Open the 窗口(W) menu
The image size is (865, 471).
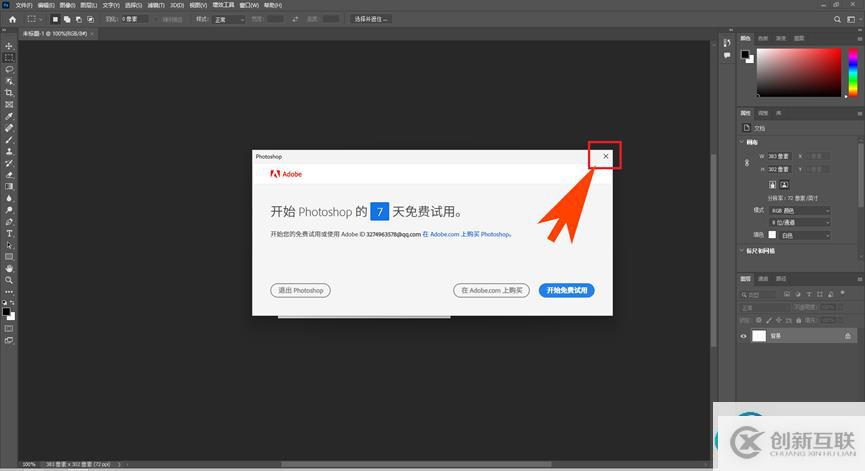tap(249, 5)
